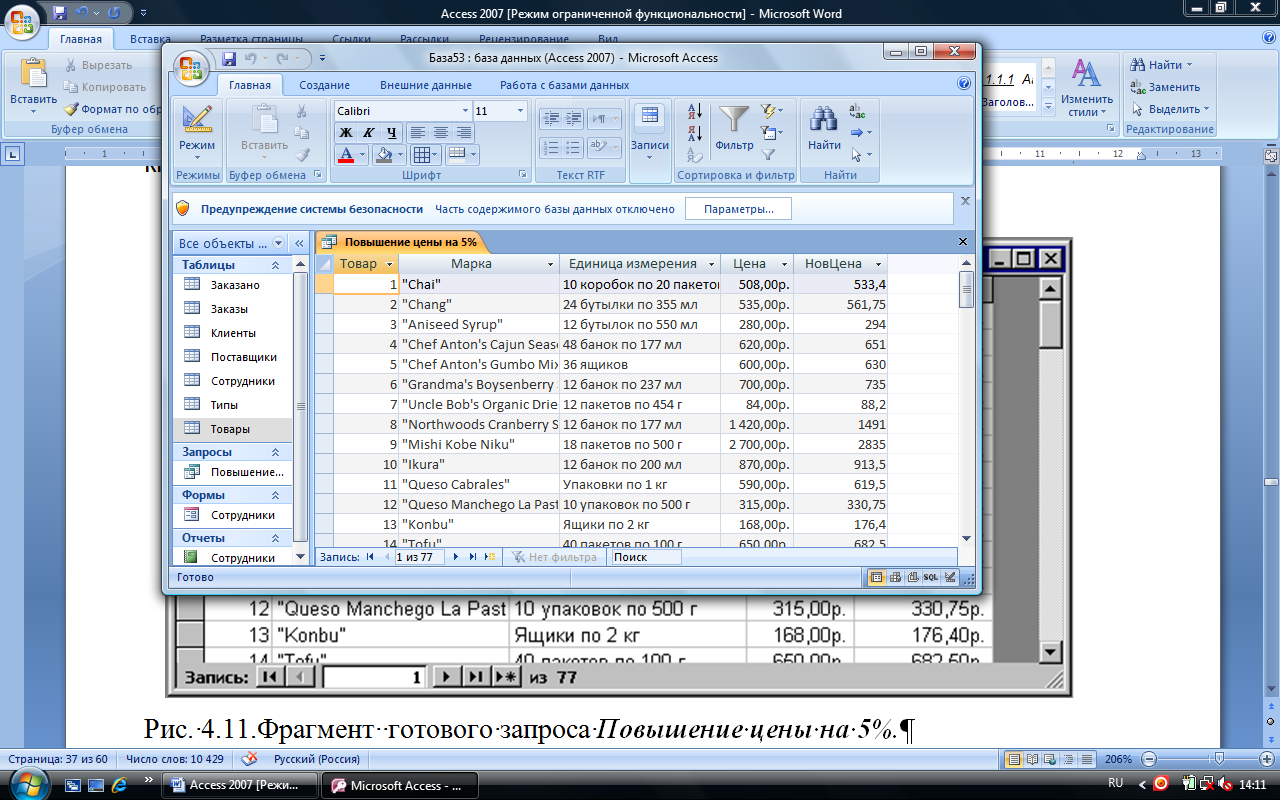Apply italic (К) formatting in Access

point(368,132)
